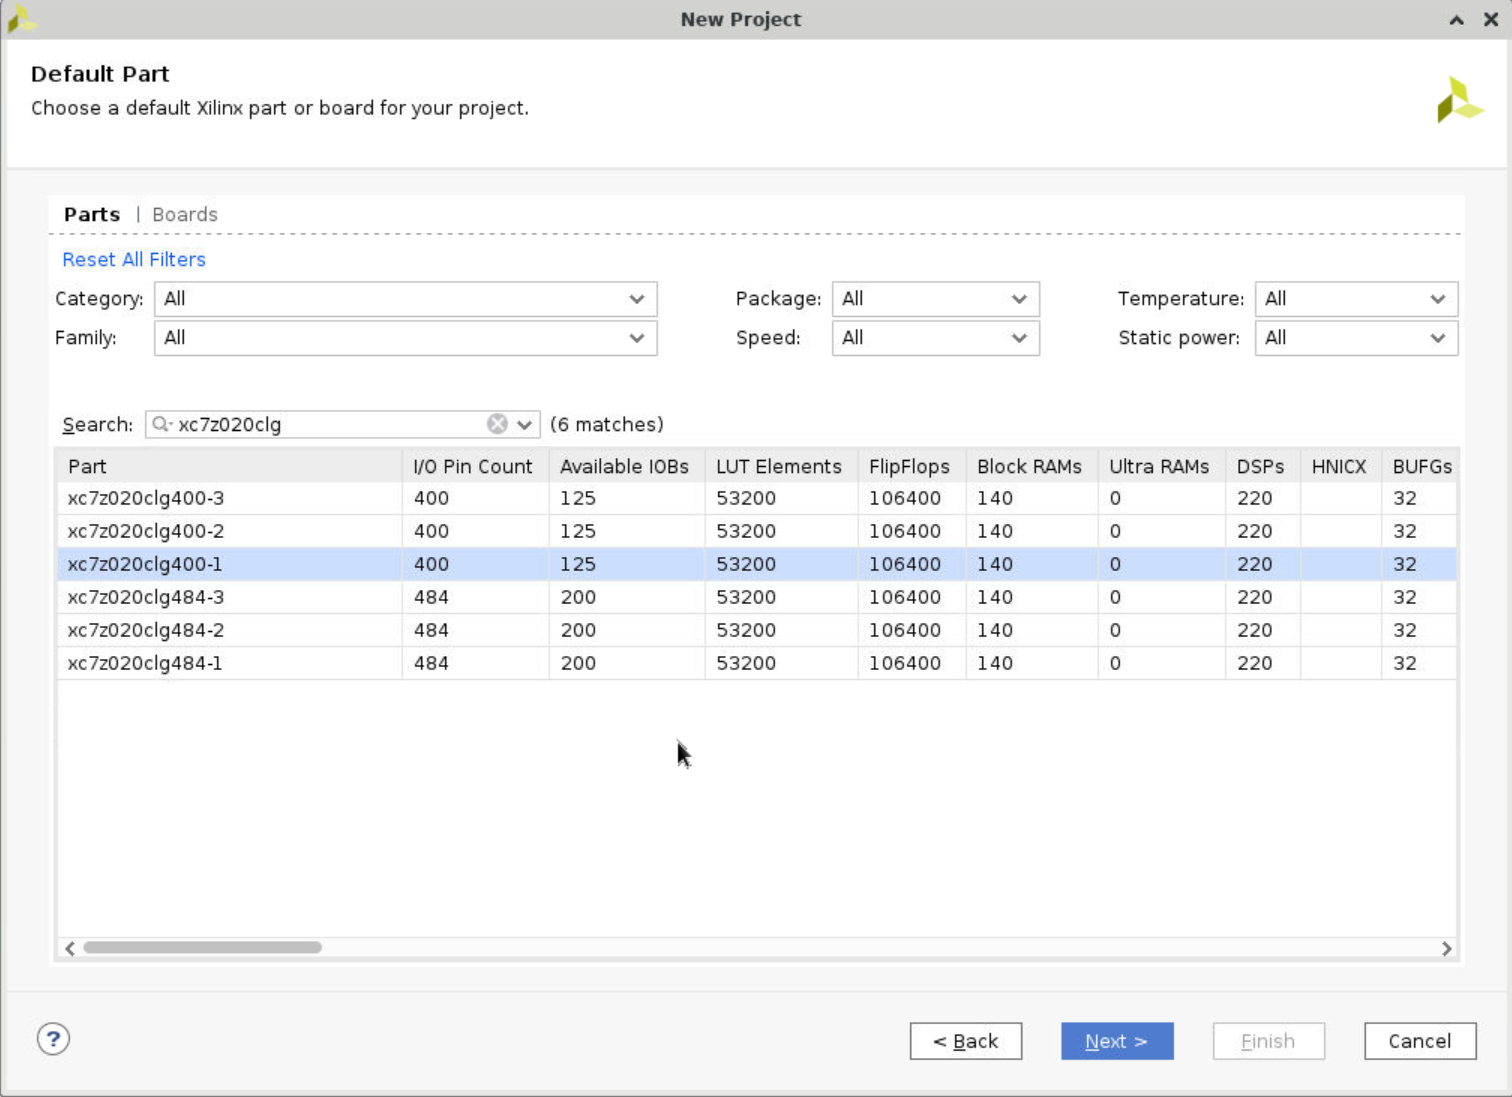Sort by Part column header
Viewport: 1512px width, 1097px height.
coord(230,466)
